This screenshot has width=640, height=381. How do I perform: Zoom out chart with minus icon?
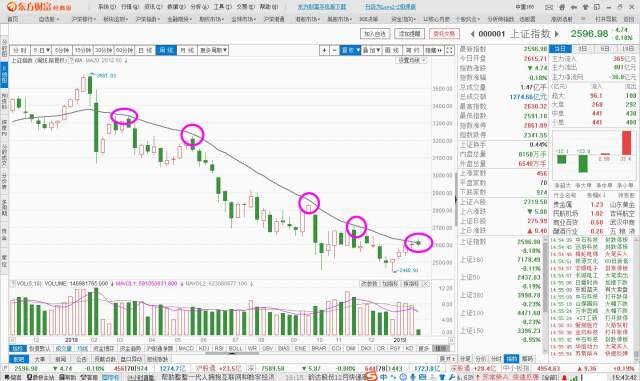coord(335,50)
